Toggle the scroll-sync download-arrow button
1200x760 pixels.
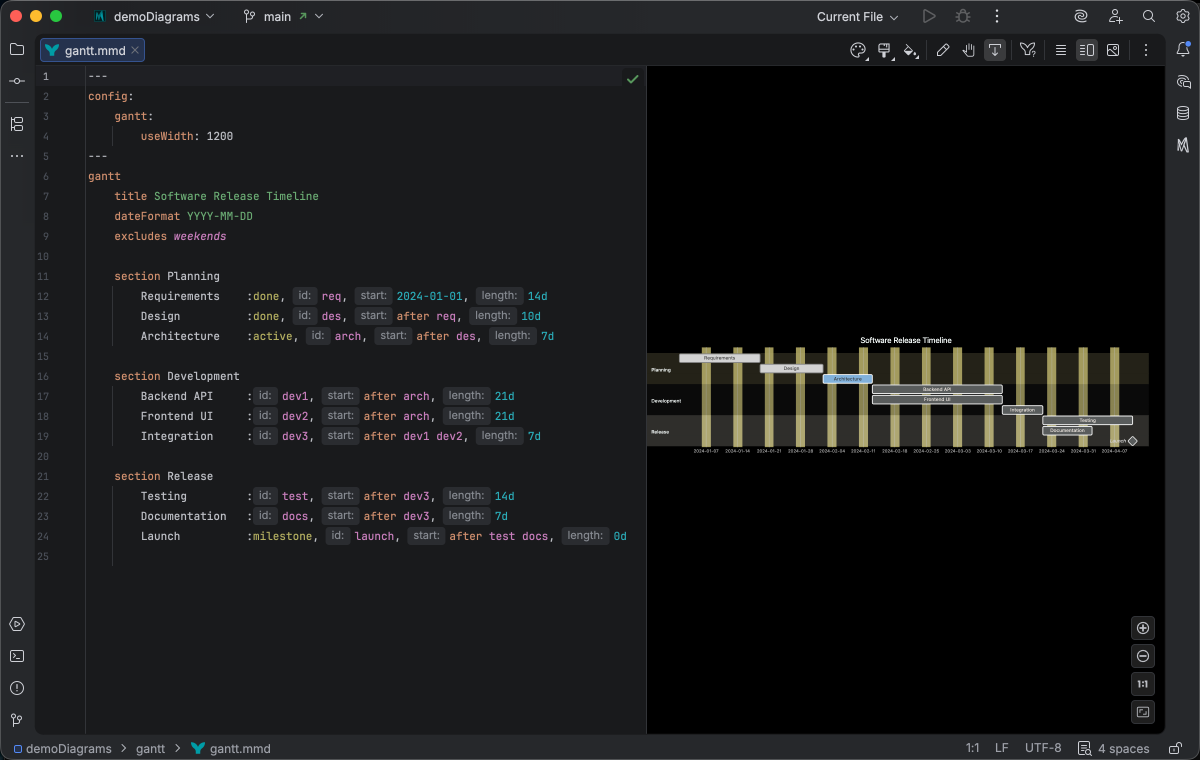click(x=995, y=50)
